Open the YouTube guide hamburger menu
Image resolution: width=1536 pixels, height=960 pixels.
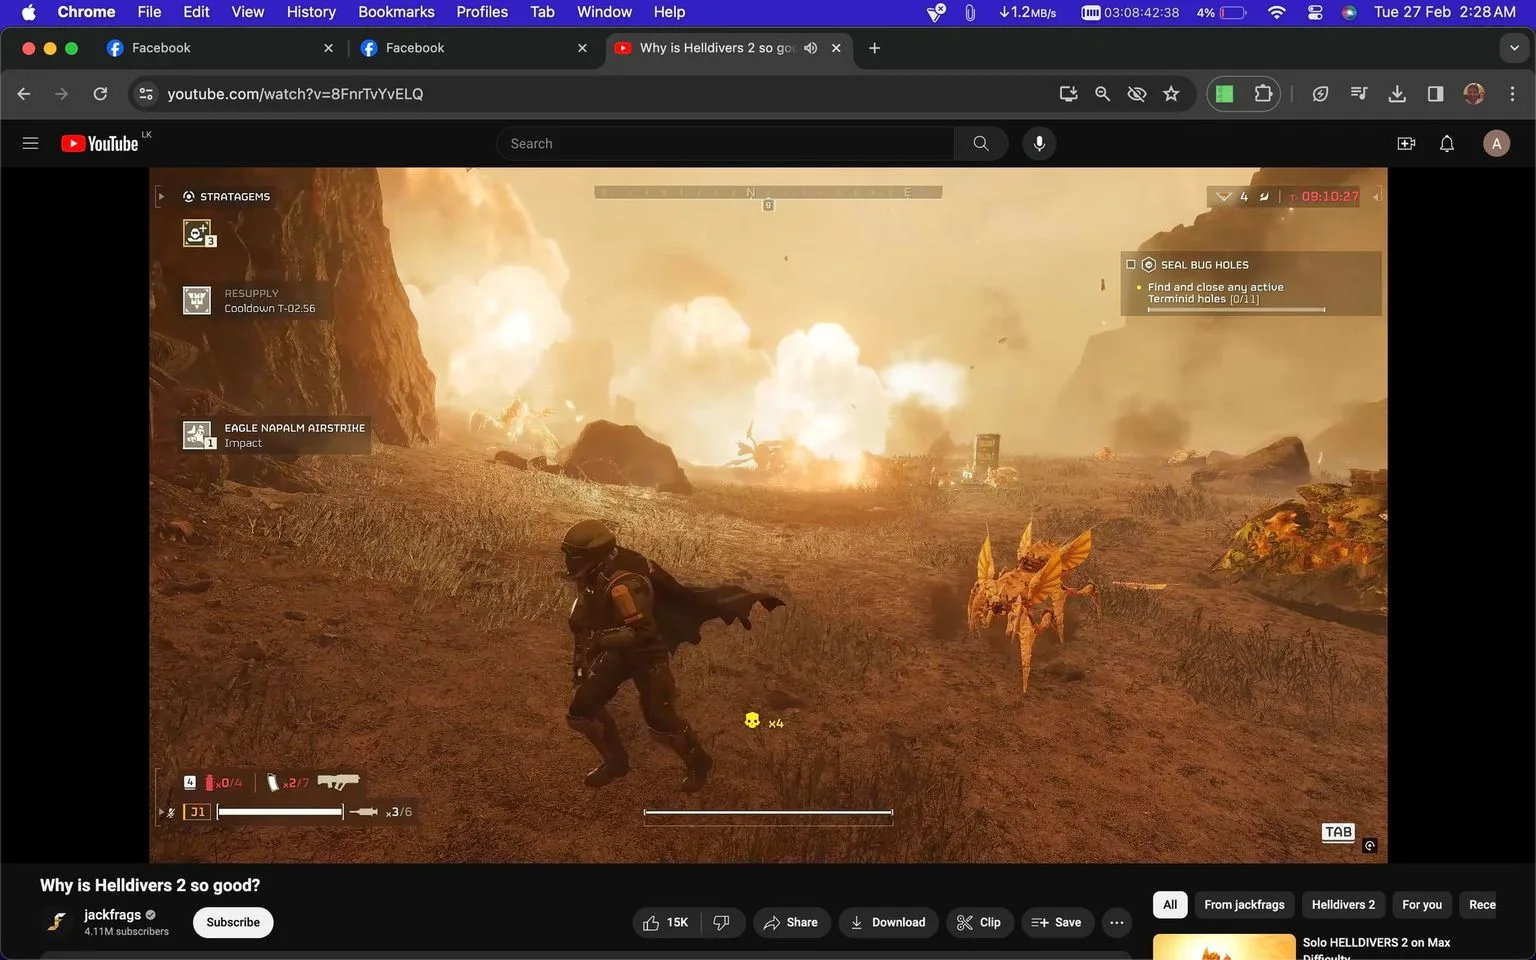coord(30,143)
